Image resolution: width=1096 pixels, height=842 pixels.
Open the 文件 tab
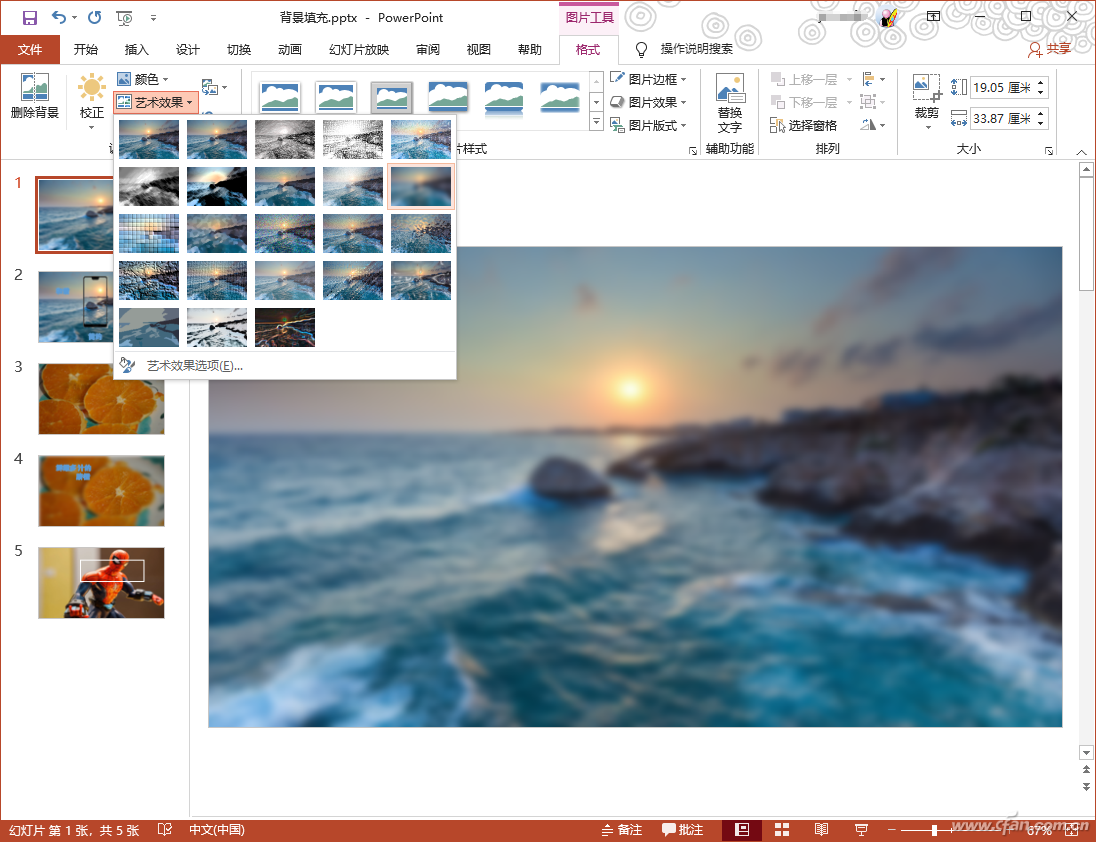(29, 50)
